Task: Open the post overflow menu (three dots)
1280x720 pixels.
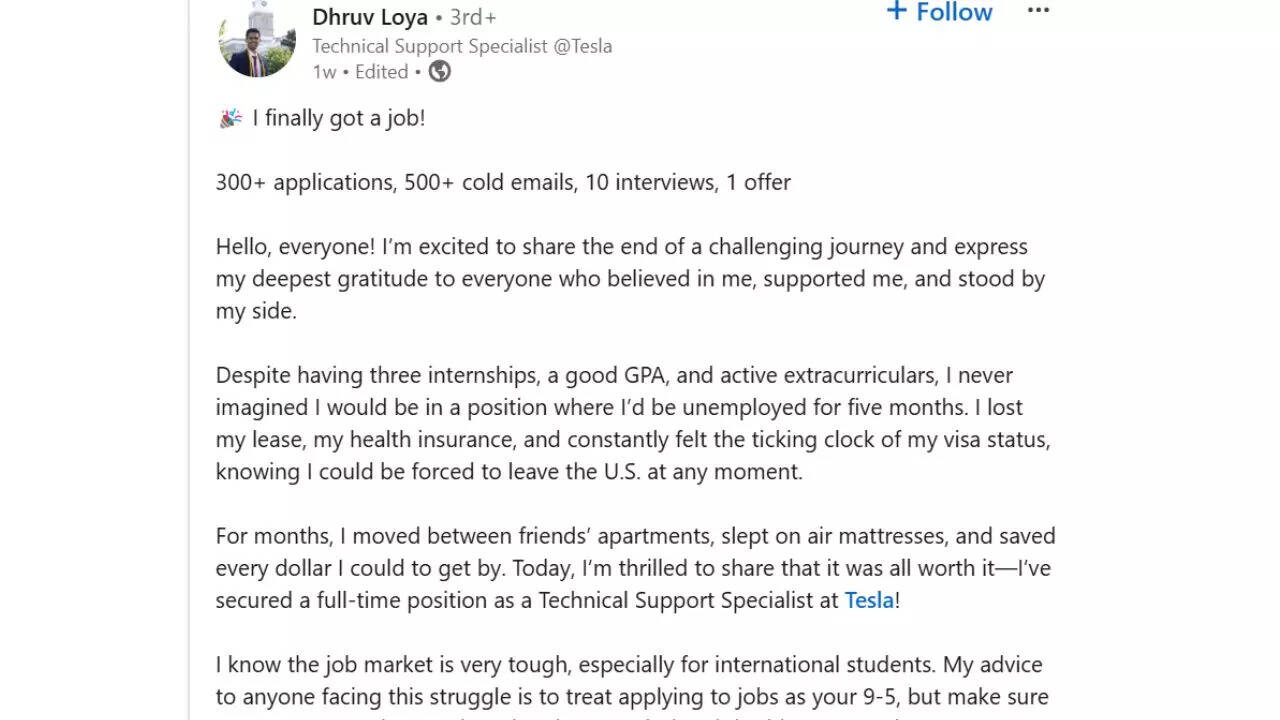Action: [x=1038, y=10]
